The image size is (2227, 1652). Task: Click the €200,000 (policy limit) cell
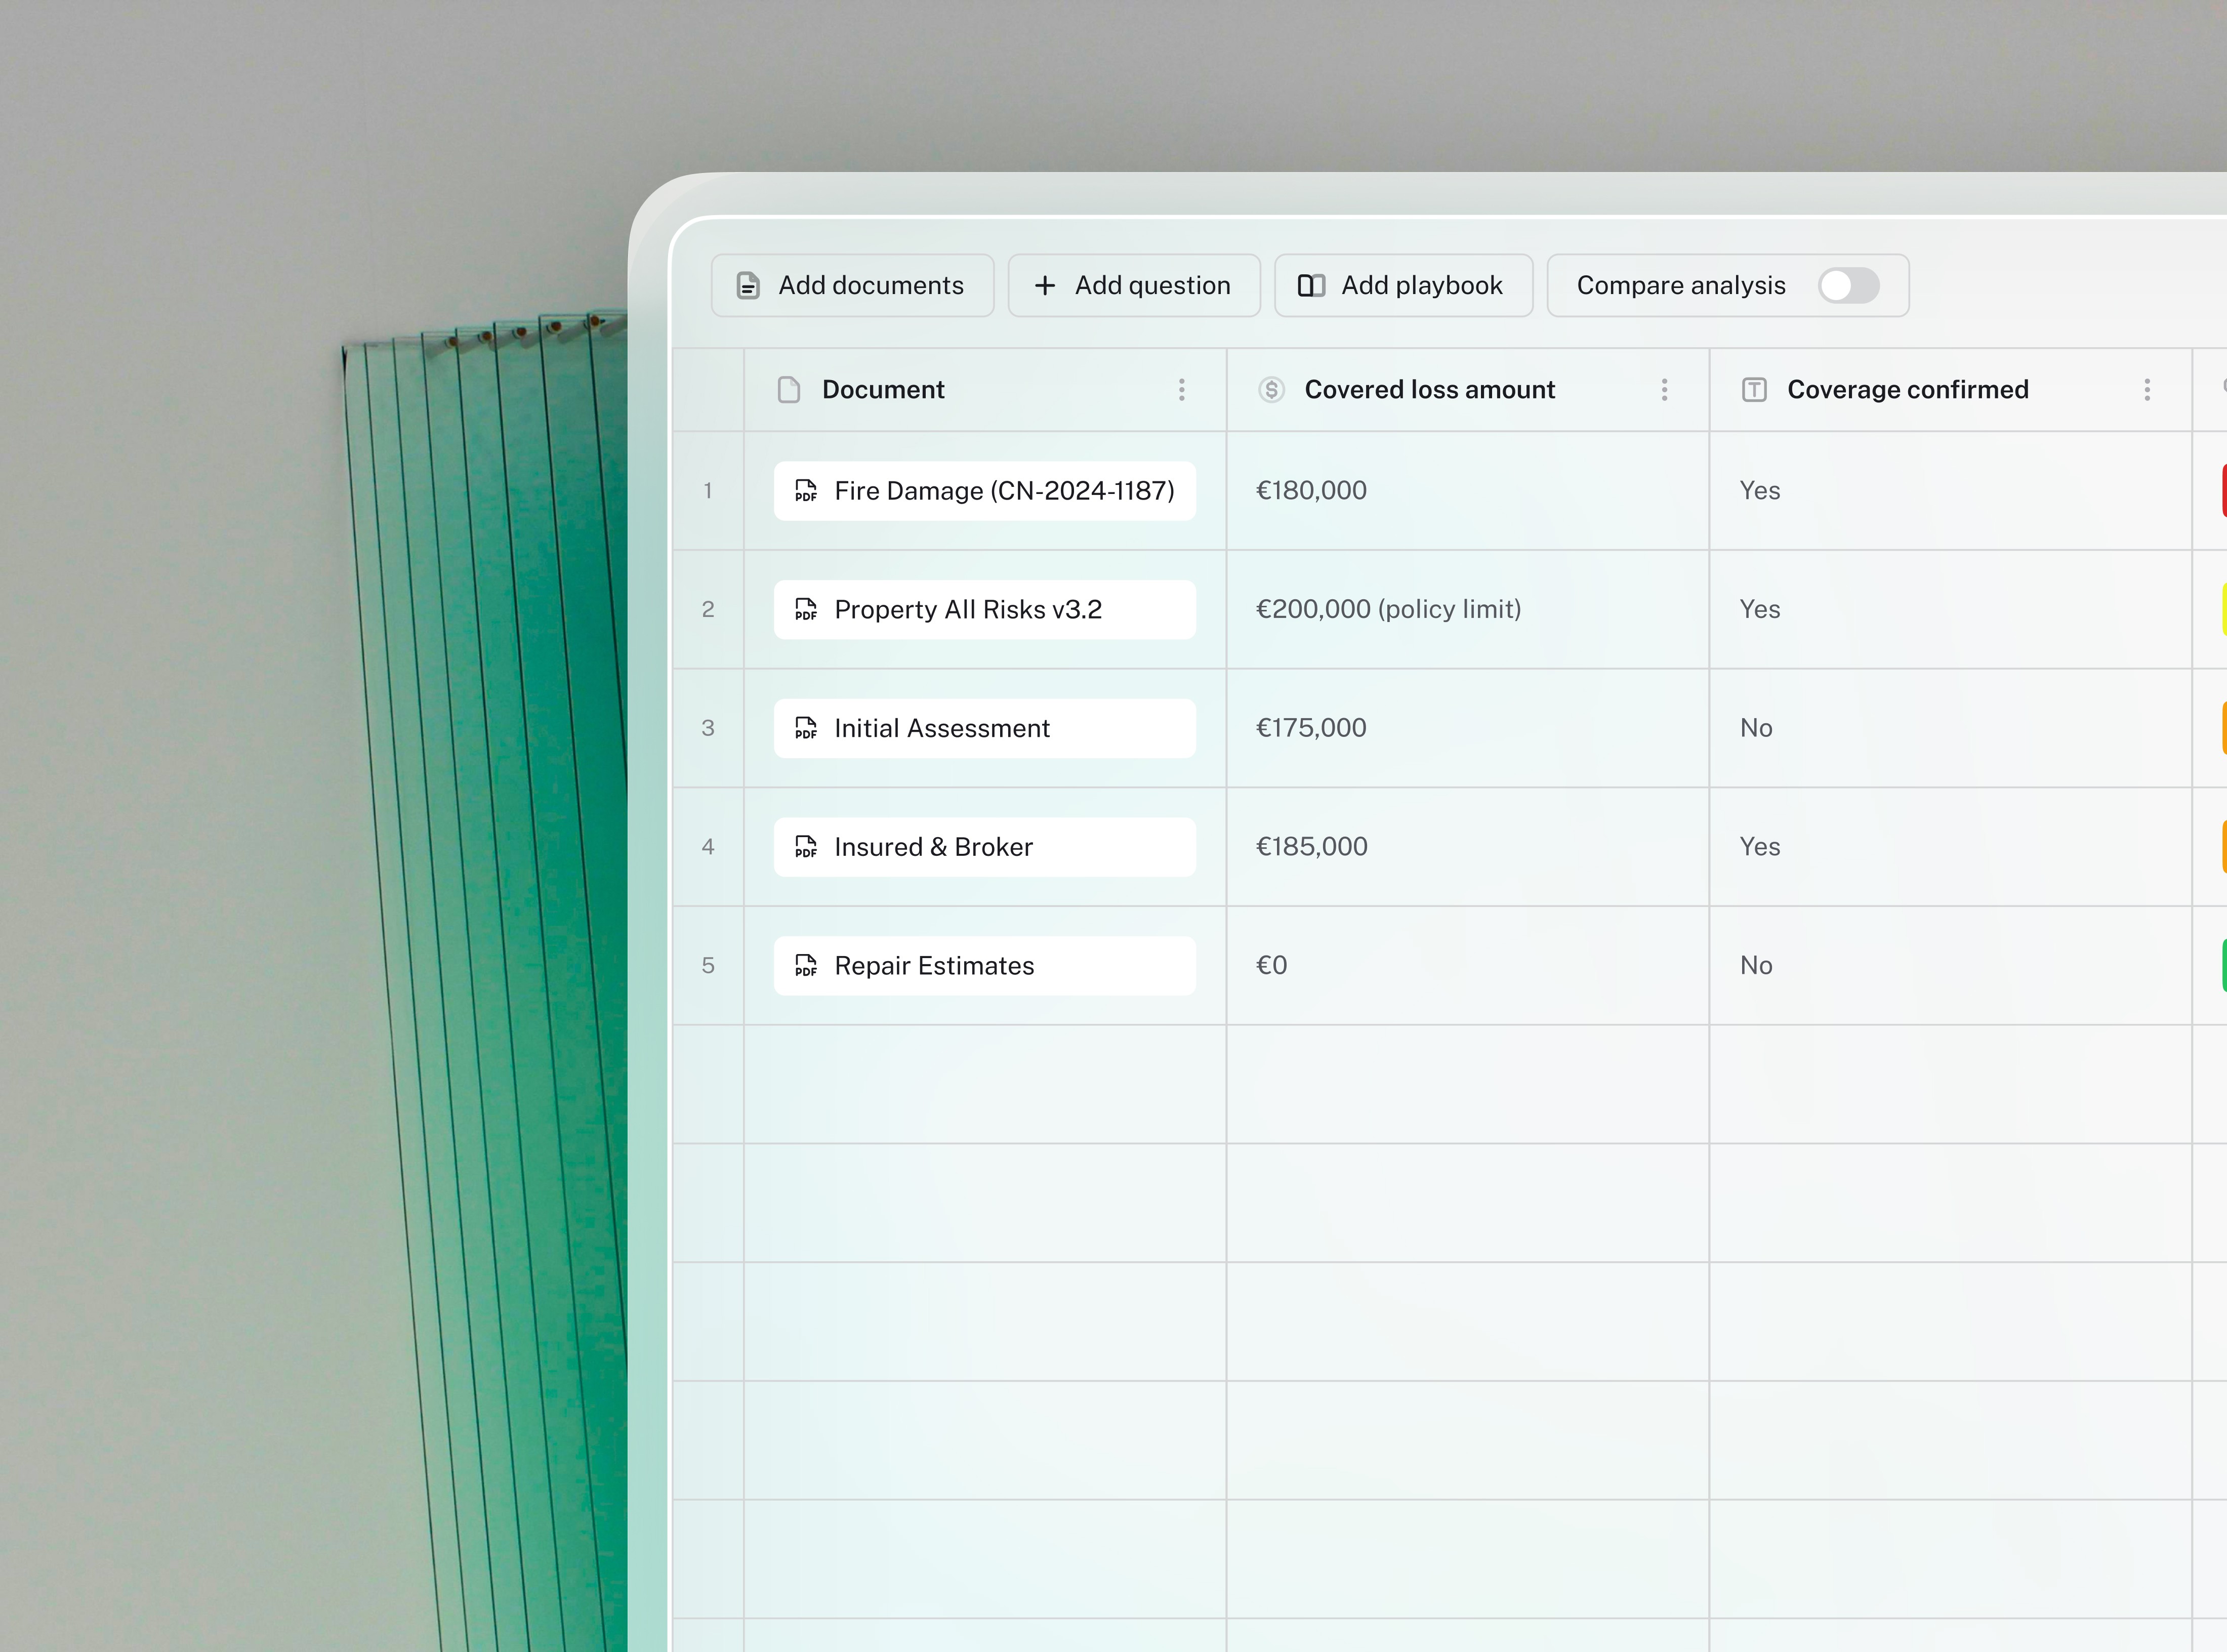[1388, 610]
